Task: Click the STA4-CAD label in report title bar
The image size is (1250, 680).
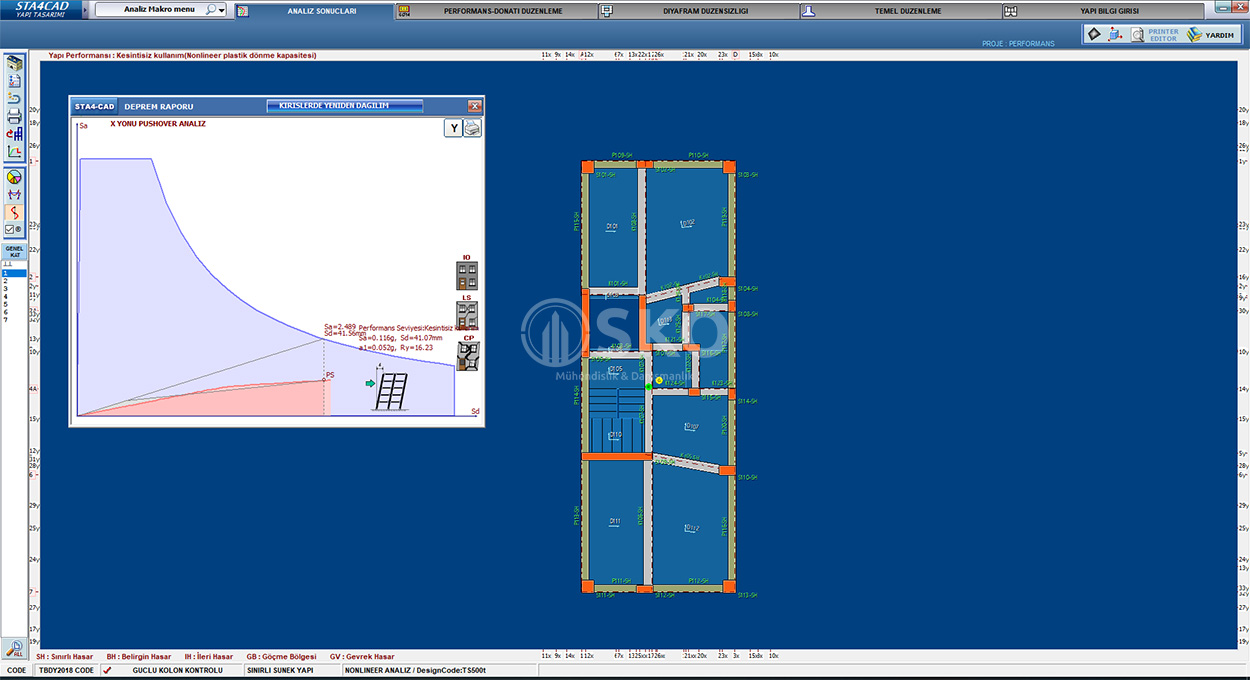Action: pyautogui.click(x=94, y=105)
